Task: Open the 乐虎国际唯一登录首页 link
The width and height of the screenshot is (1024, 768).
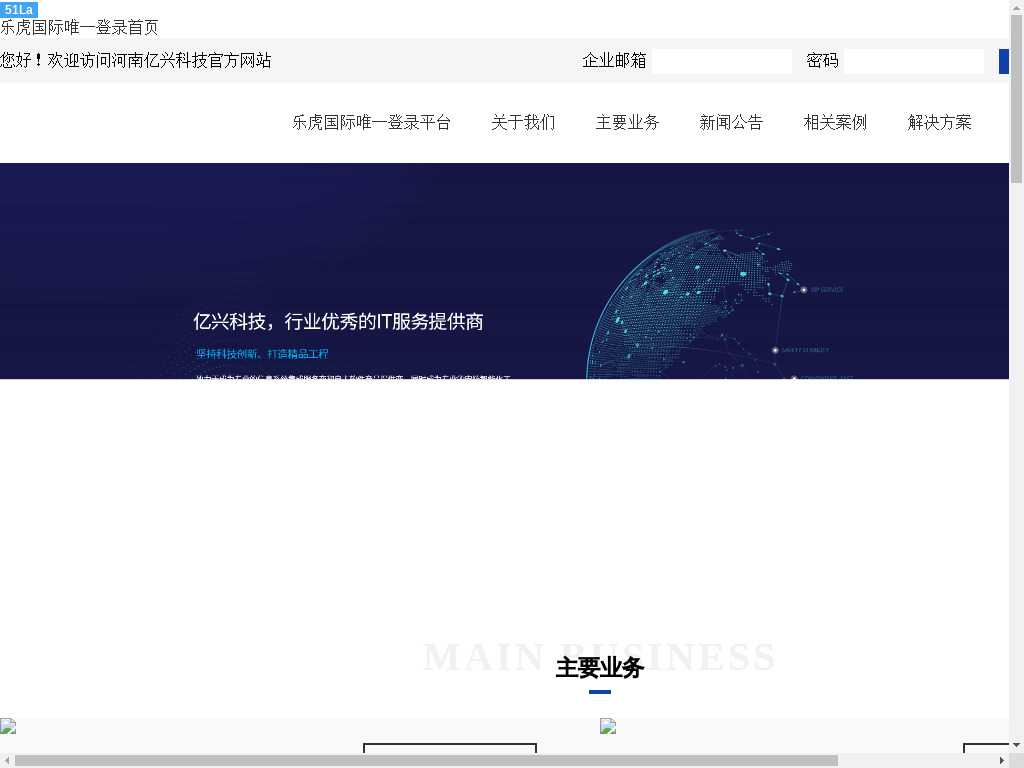Action: [x=79, y=27]
